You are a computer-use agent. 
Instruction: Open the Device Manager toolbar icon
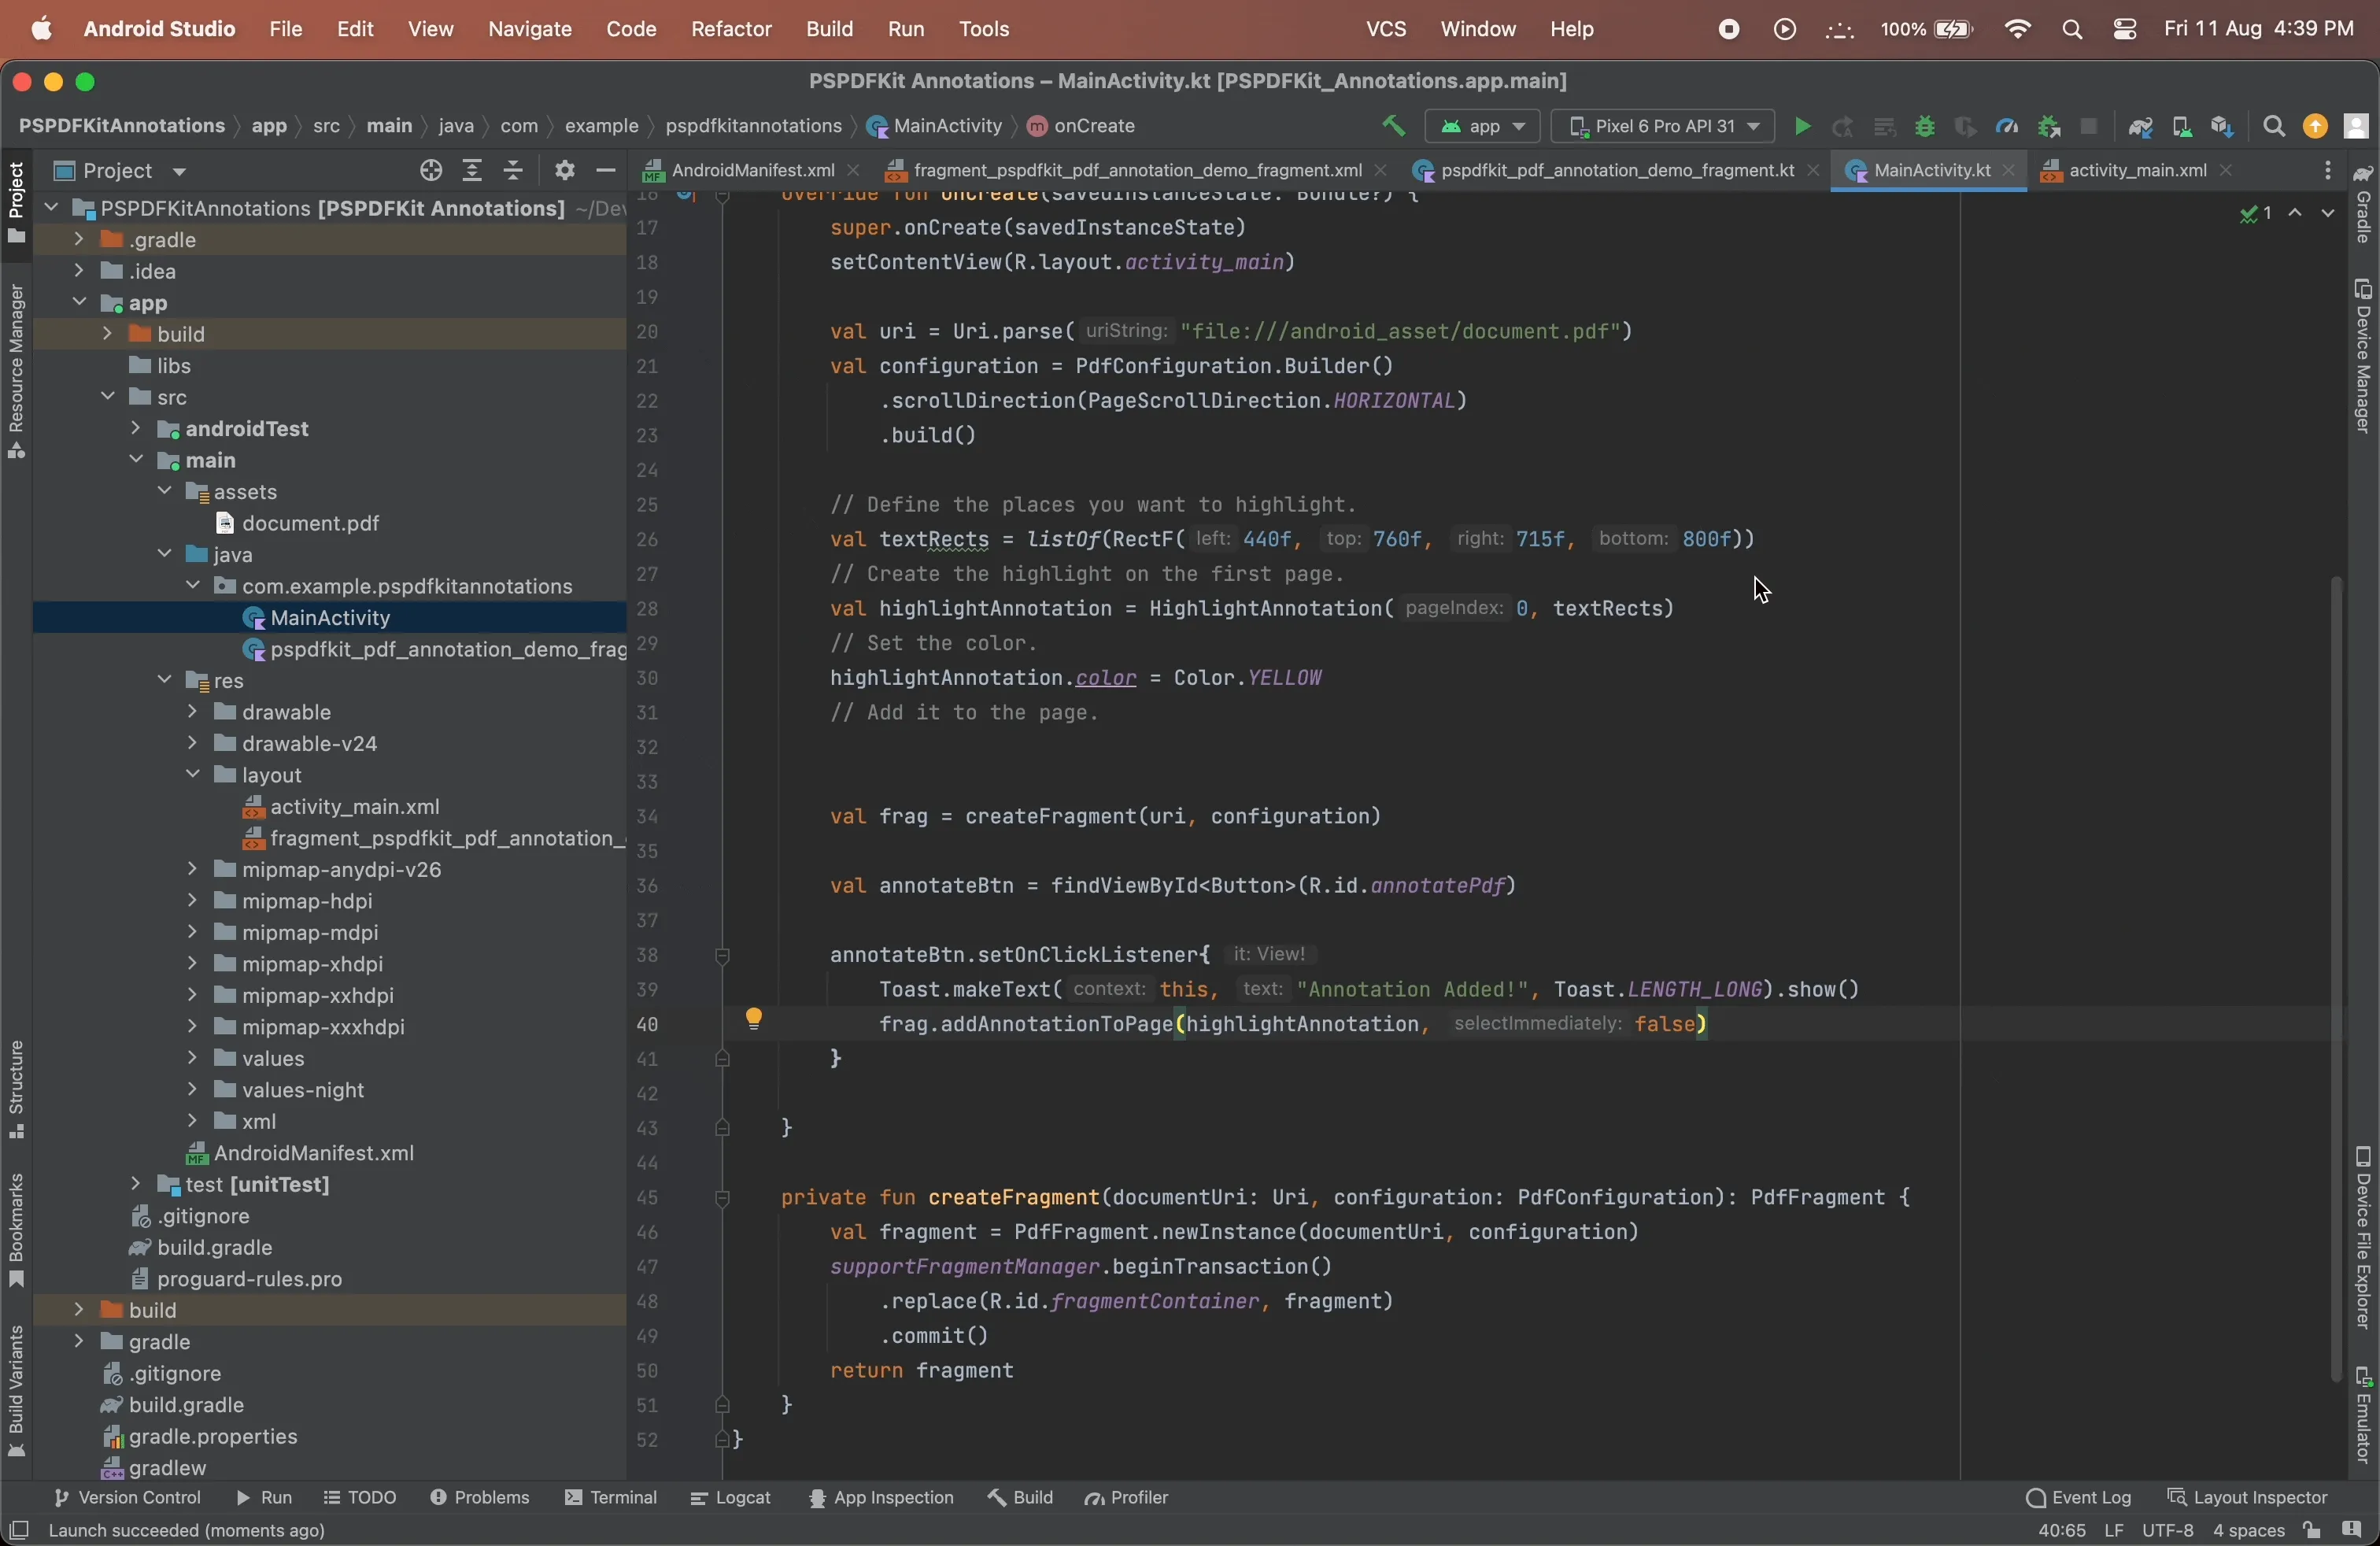(2182, 127)
